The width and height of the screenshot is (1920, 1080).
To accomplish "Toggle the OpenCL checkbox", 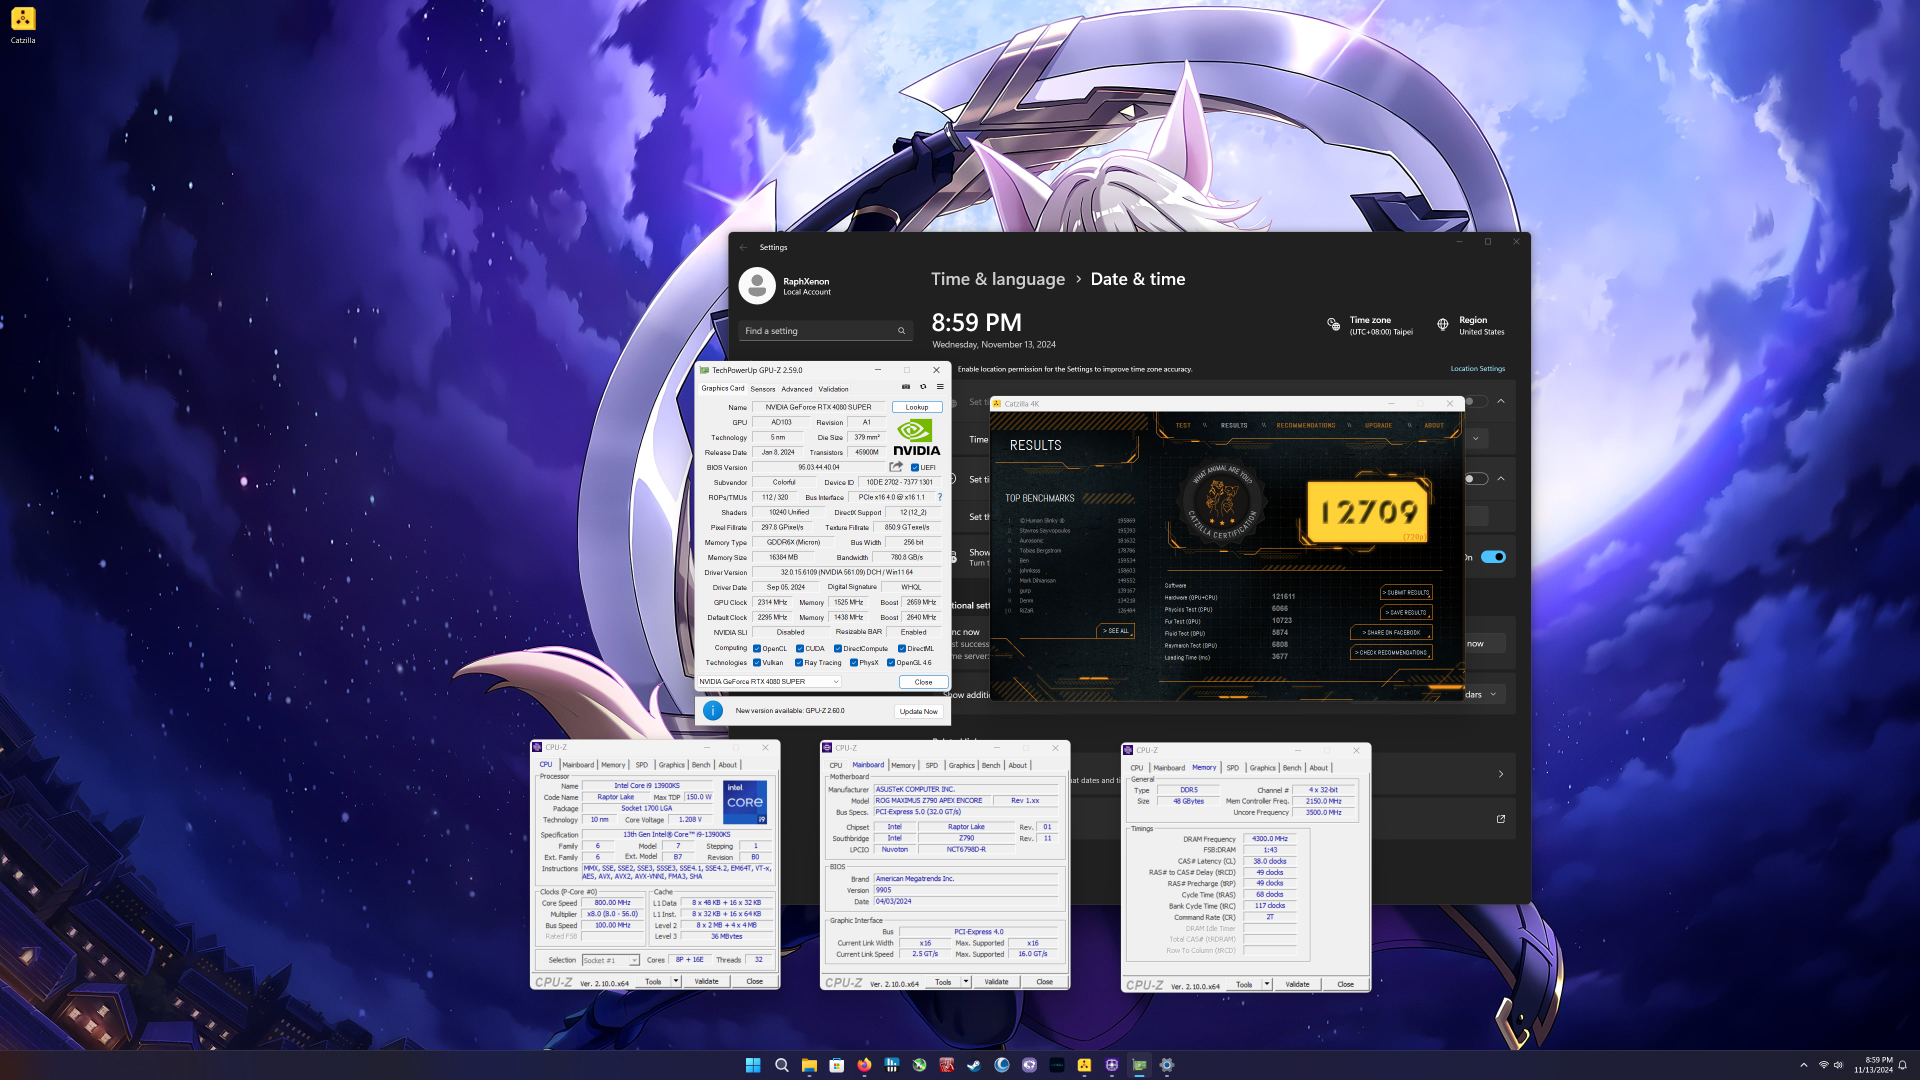I will pyautogui.click(x=757, y=648).
